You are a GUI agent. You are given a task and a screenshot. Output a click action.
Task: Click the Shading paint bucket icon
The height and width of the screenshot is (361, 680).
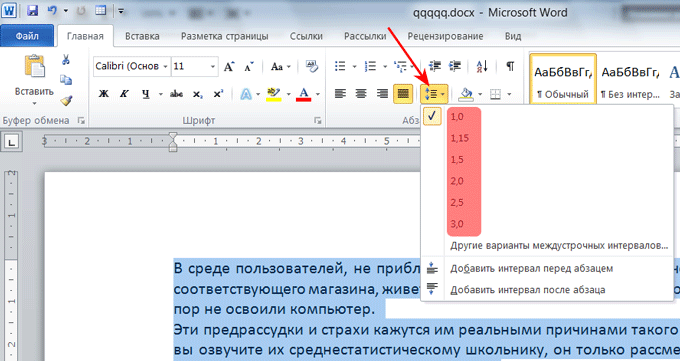pos(466,94)
